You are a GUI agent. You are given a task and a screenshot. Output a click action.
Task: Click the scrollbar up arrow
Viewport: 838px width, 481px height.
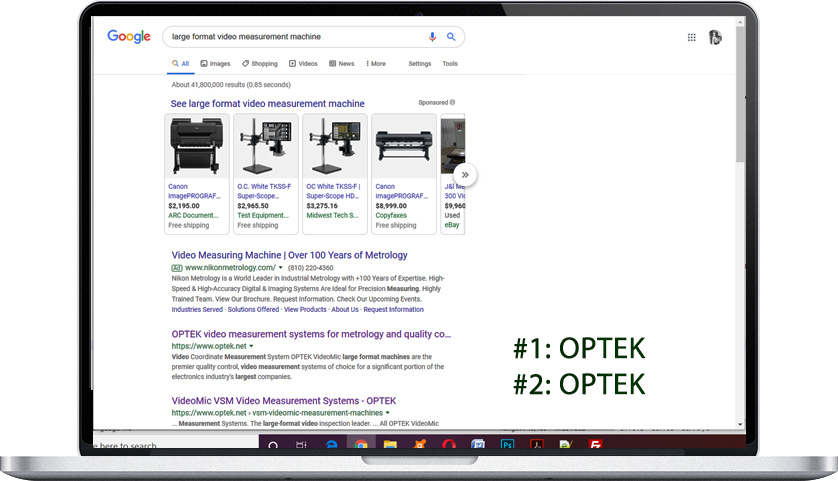pyautogui.click(x=740, y=22)
